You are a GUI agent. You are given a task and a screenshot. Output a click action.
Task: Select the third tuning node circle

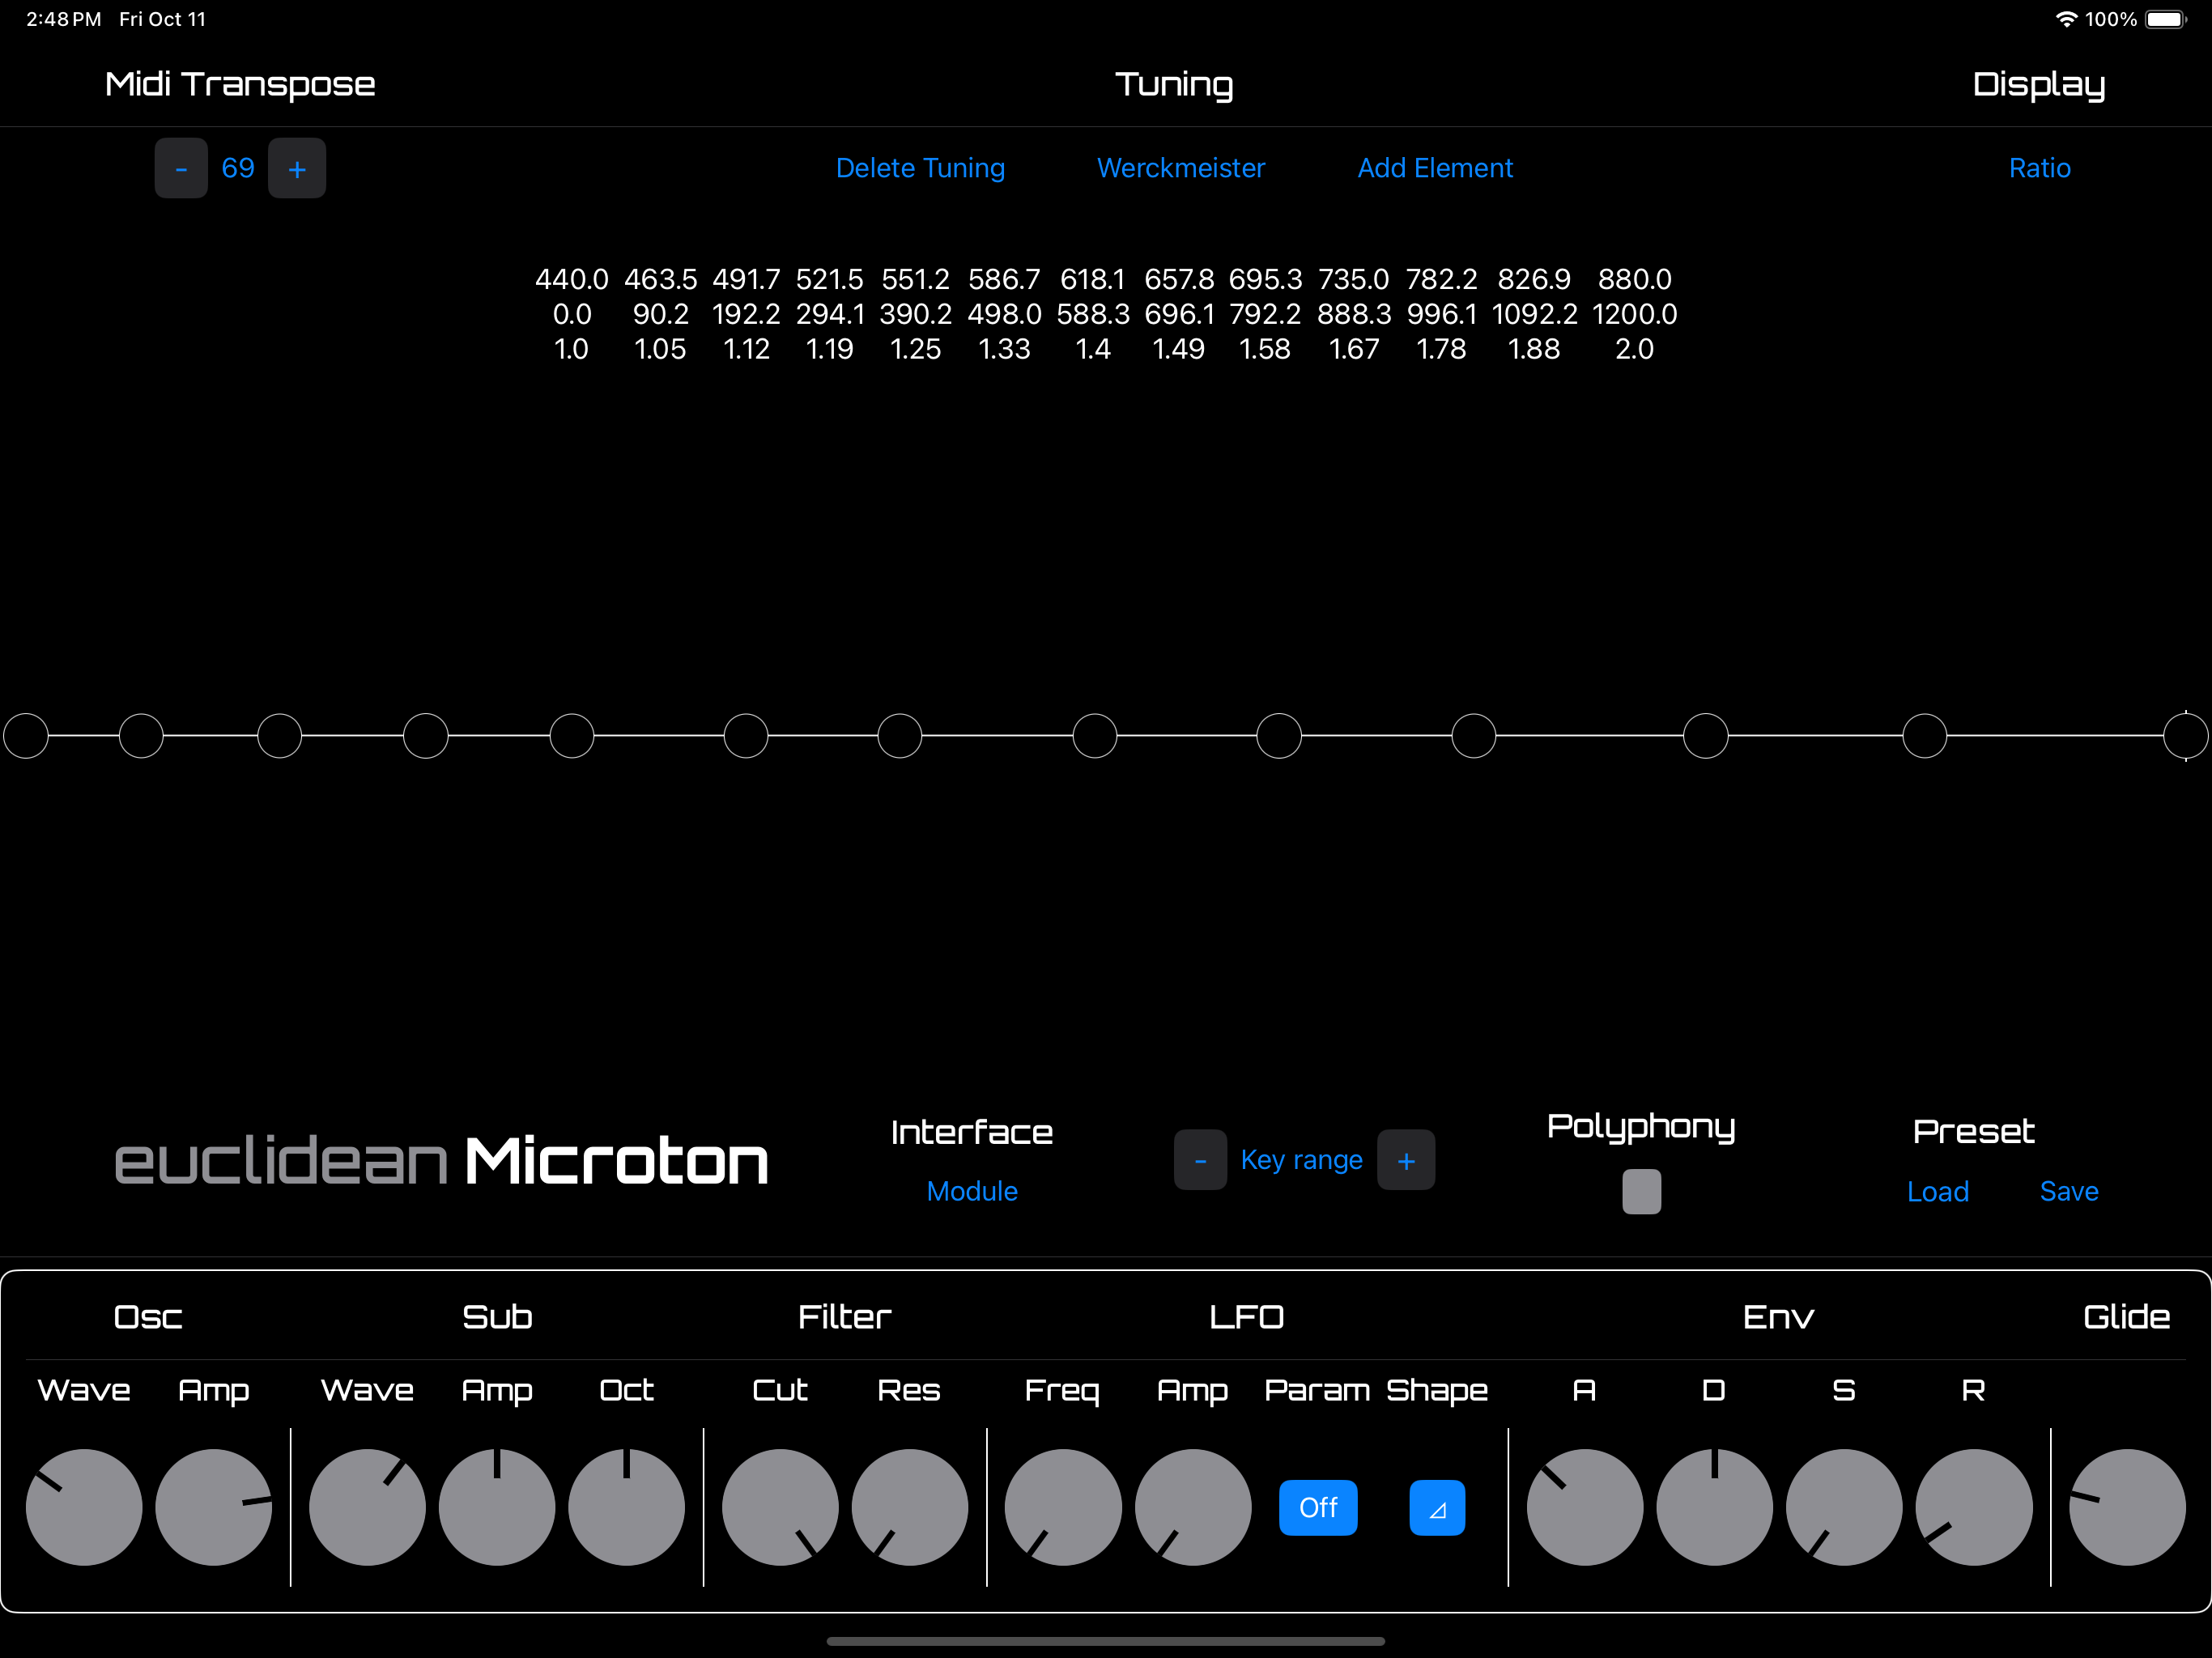pyautogui.click(x=280, y=736)
